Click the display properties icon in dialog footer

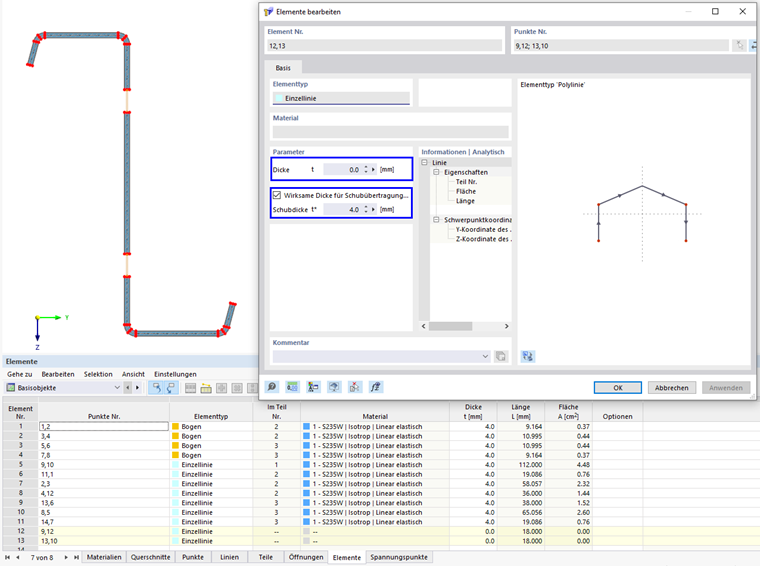click(313, 387)
